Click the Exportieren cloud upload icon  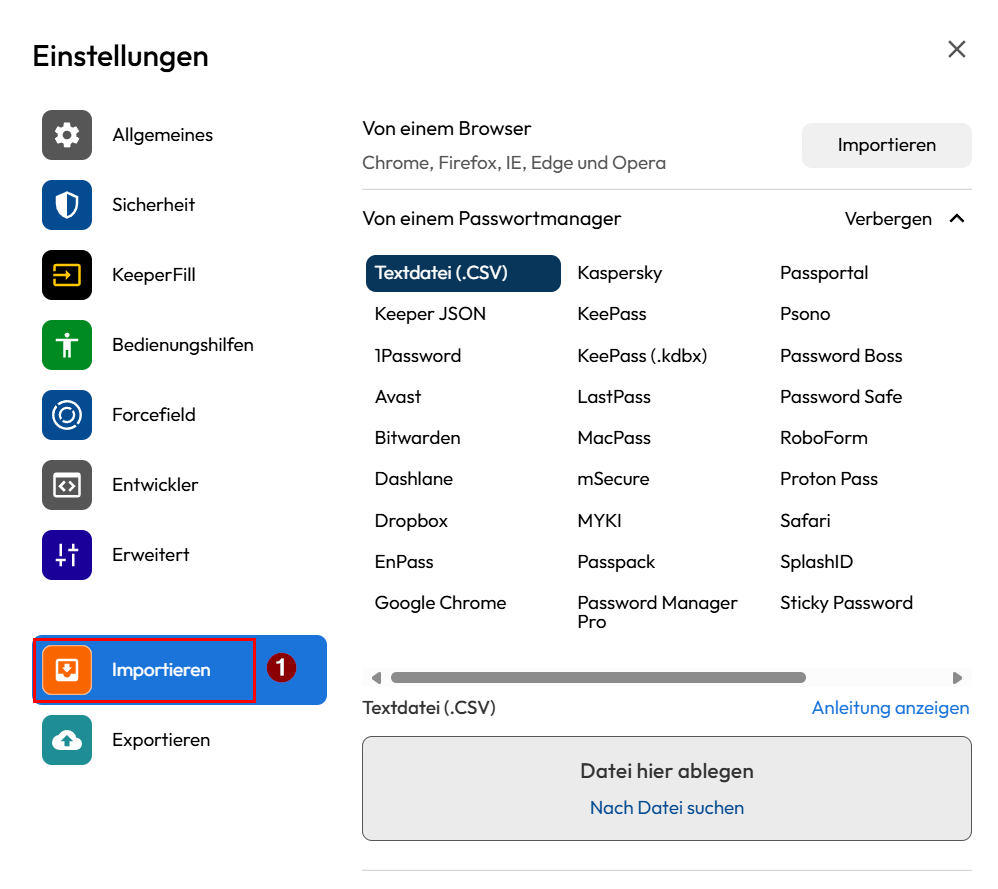coord(67,740)
